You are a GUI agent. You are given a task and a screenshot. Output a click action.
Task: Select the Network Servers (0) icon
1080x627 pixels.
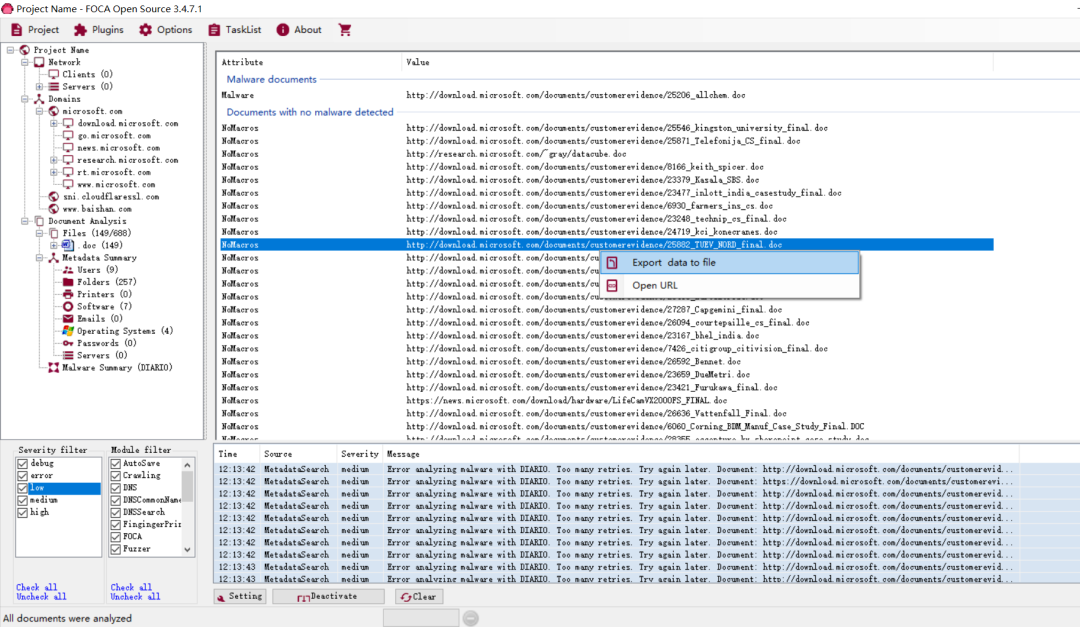tap(54, 87)
